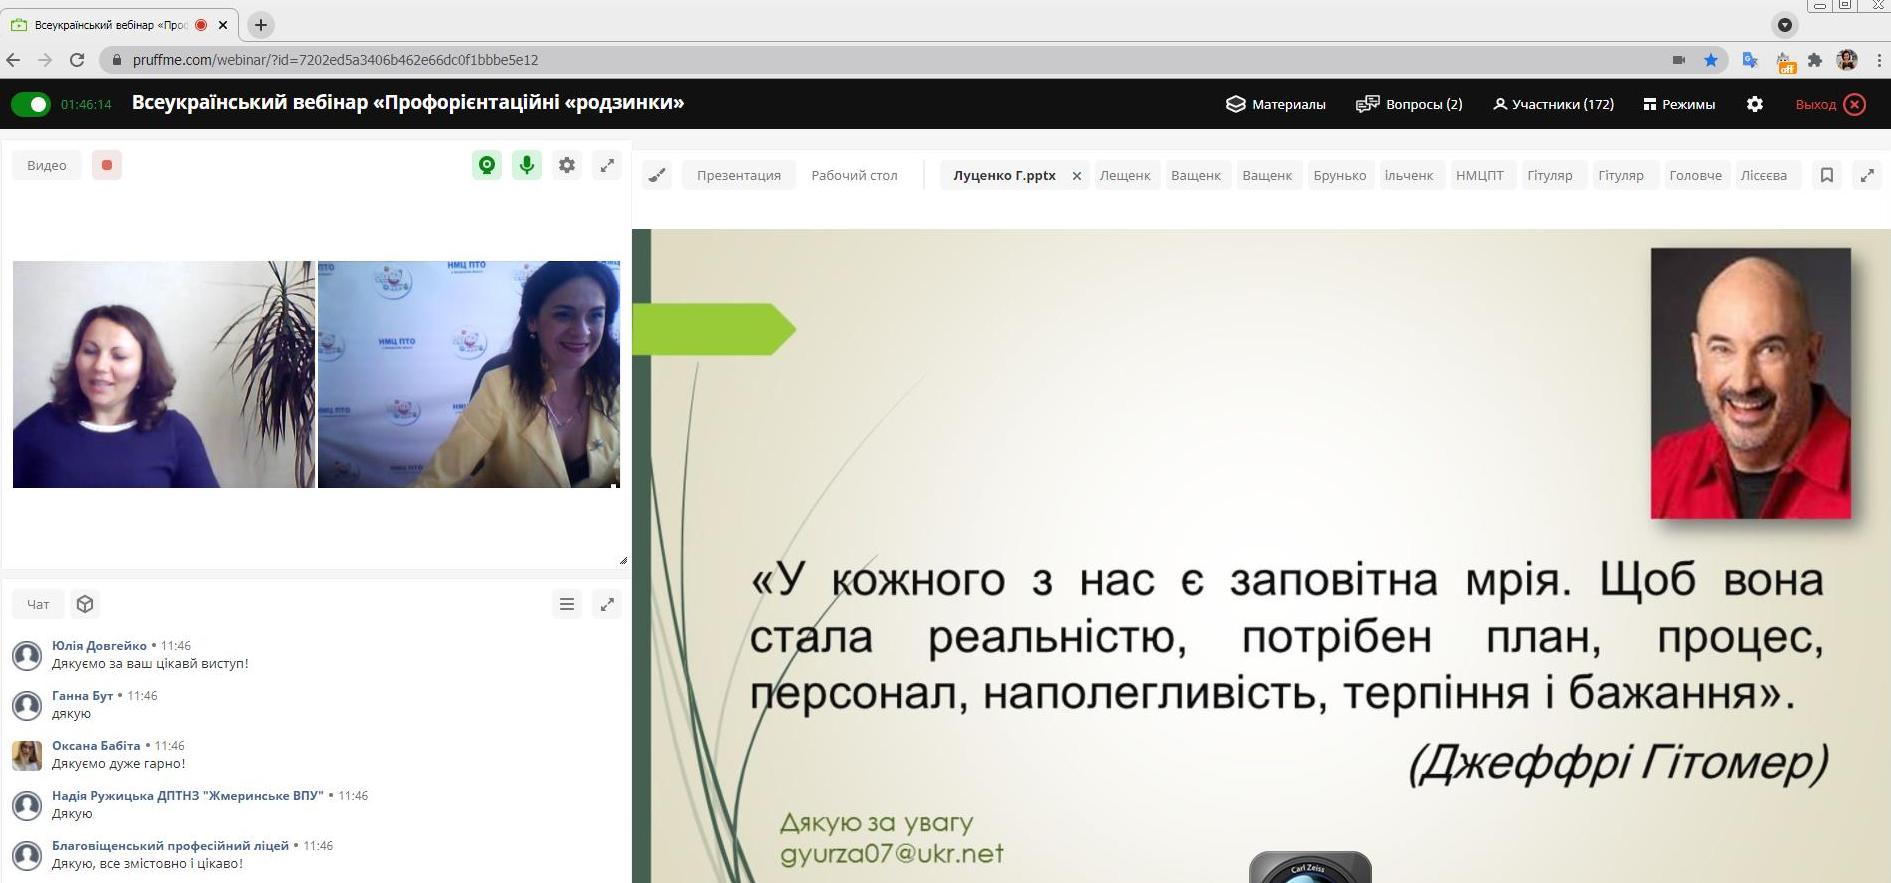
Task: Click the browser back arrow
Action: pos(13,60)
